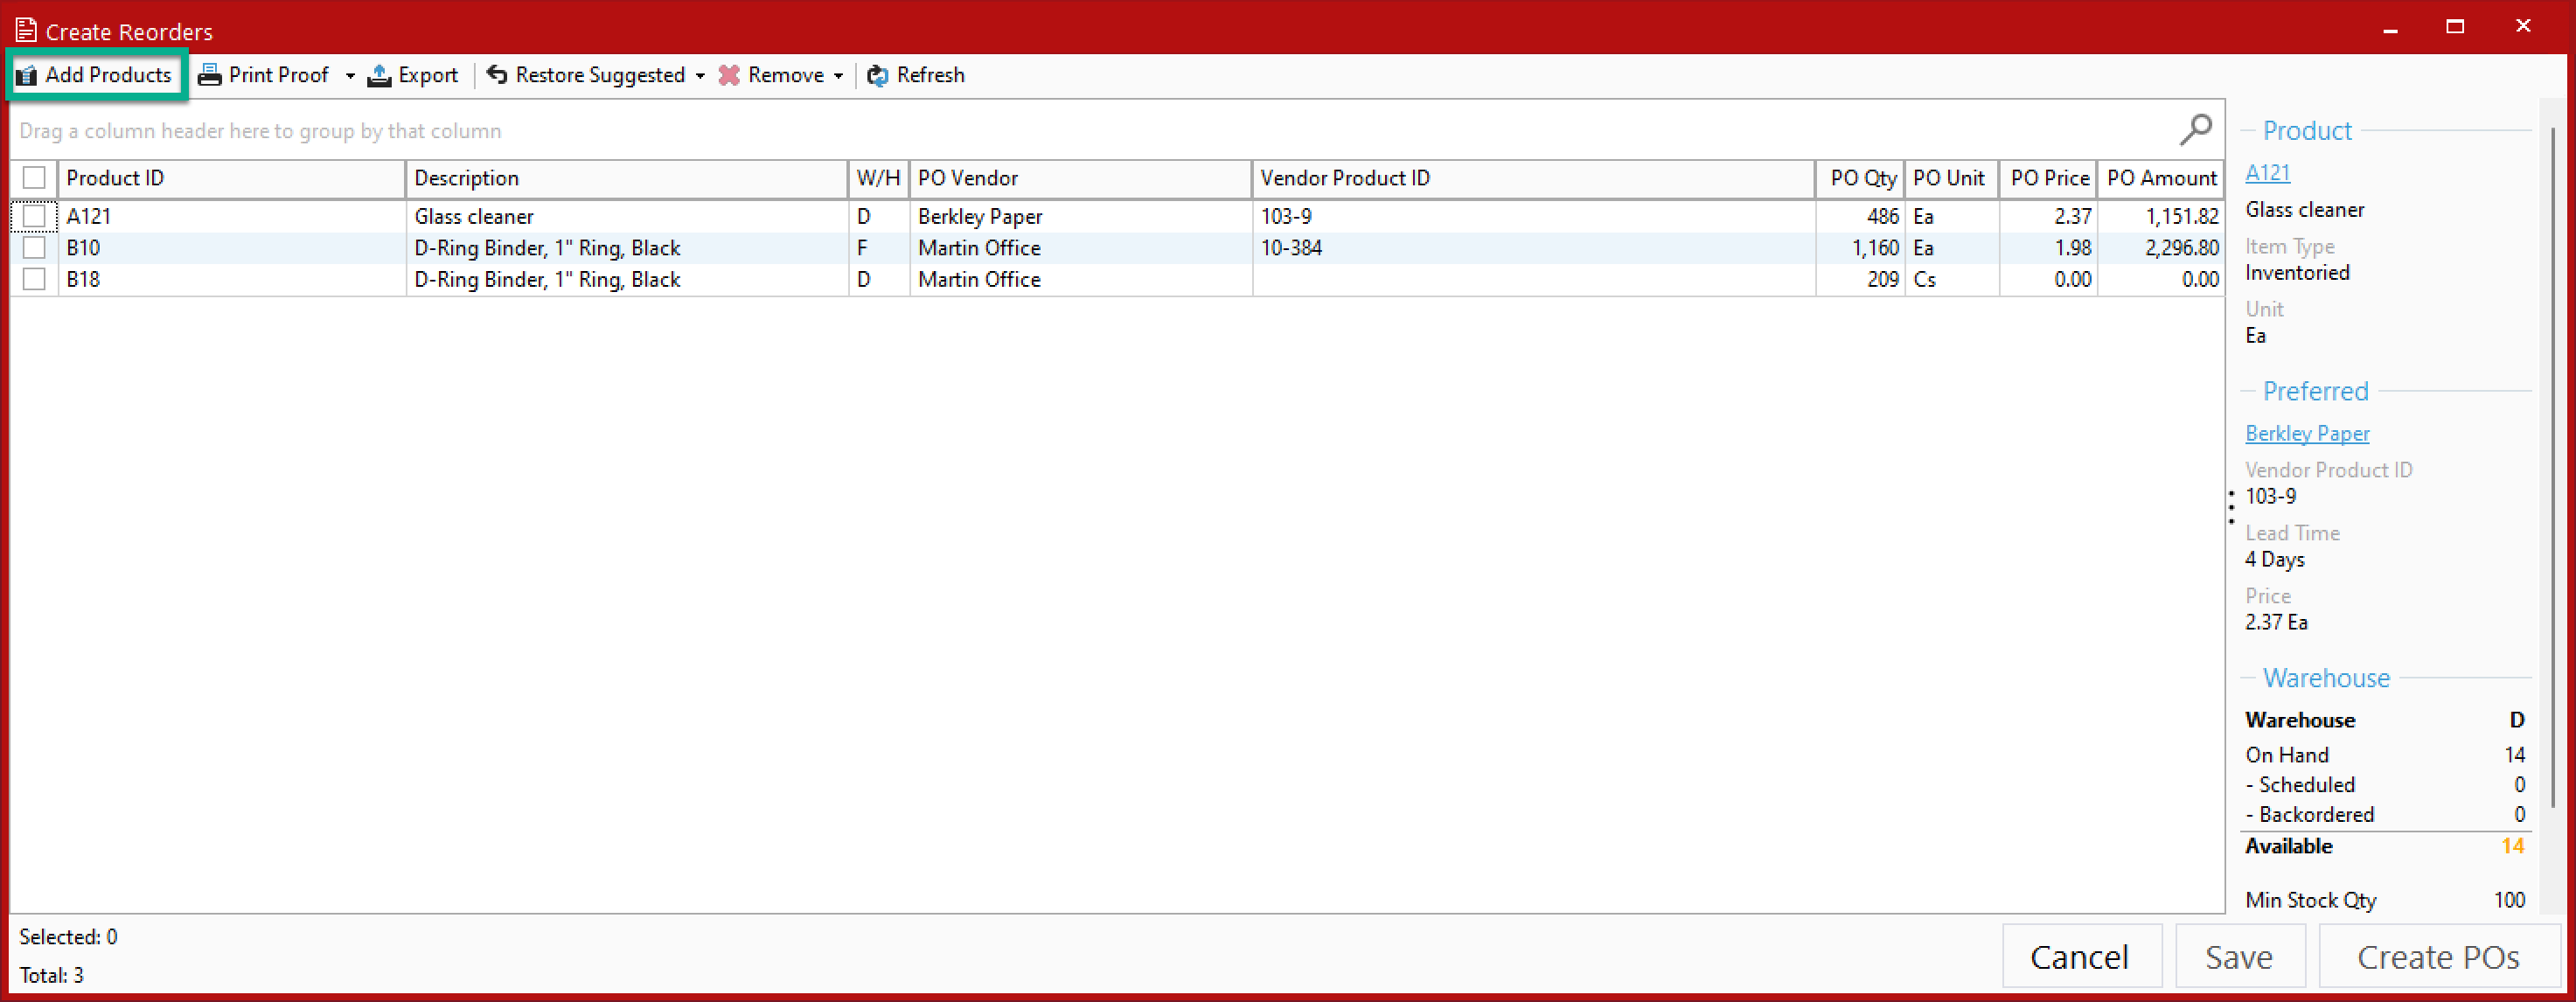2576x1002 pixels.
Task: Click the Restore Suggested undo icon
Action: click(x=497, y=74)
